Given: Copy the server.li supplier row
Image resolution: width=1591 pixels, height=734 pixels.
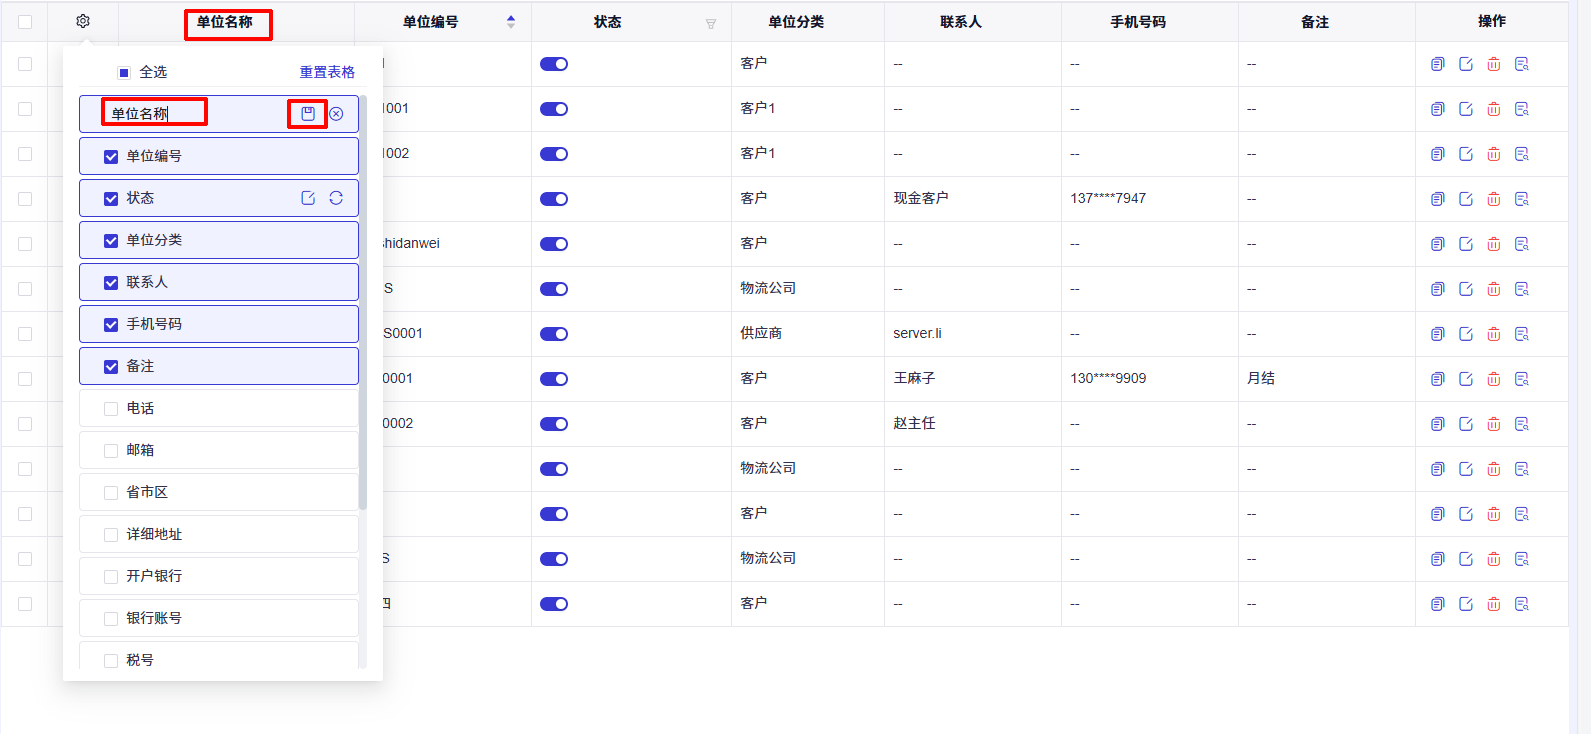Looking at the screenshot, I should pyautogui.click(x=1438, y=334).
